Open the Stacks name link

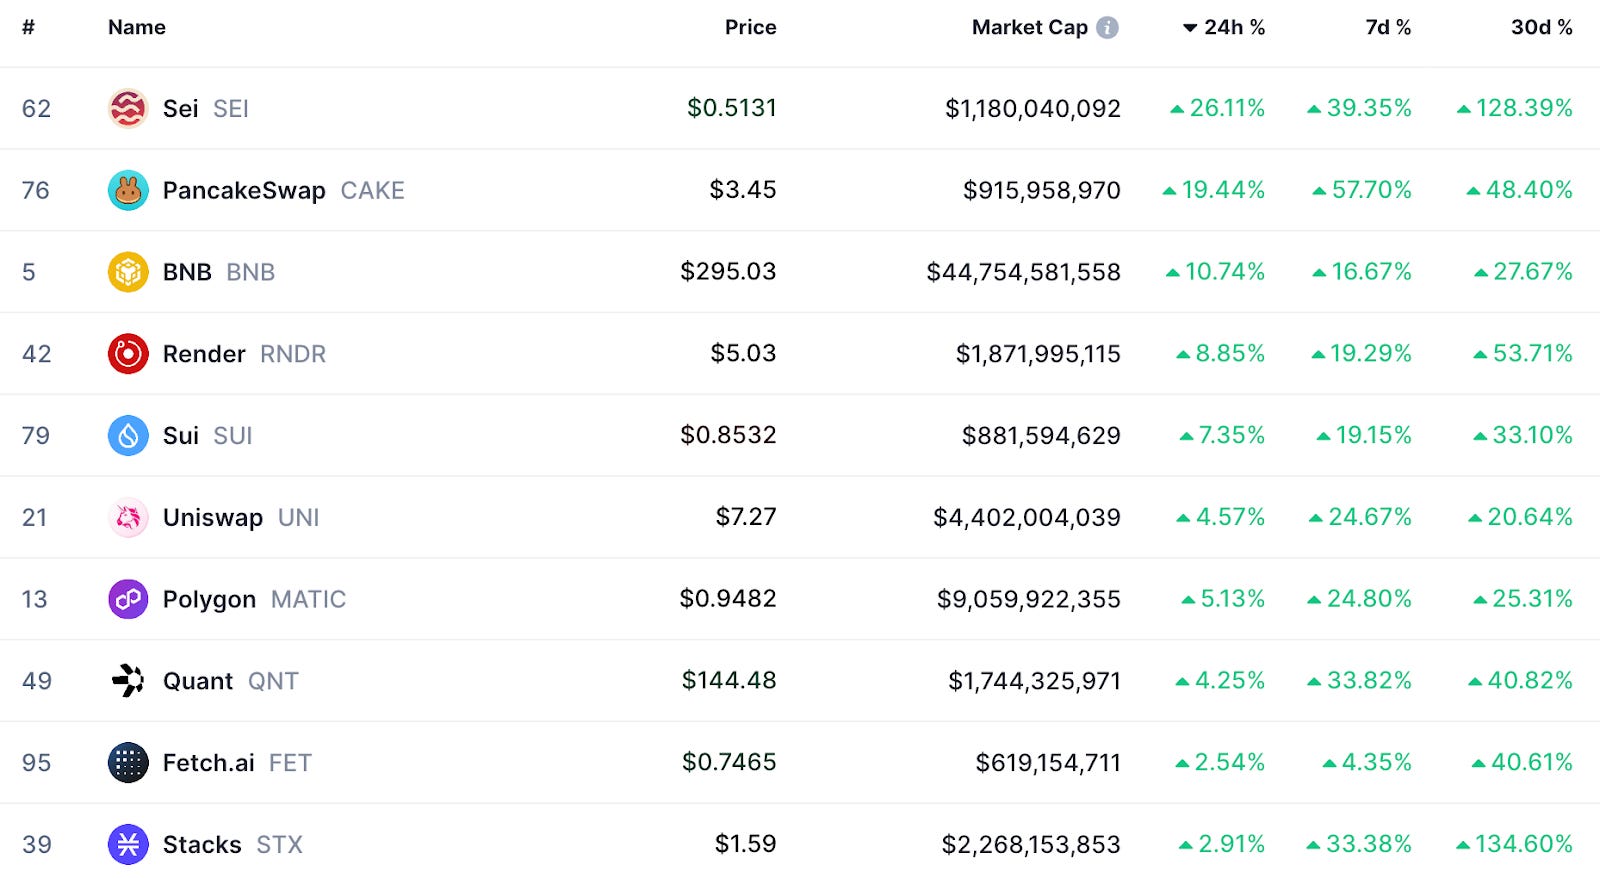(x=202, y=845)
